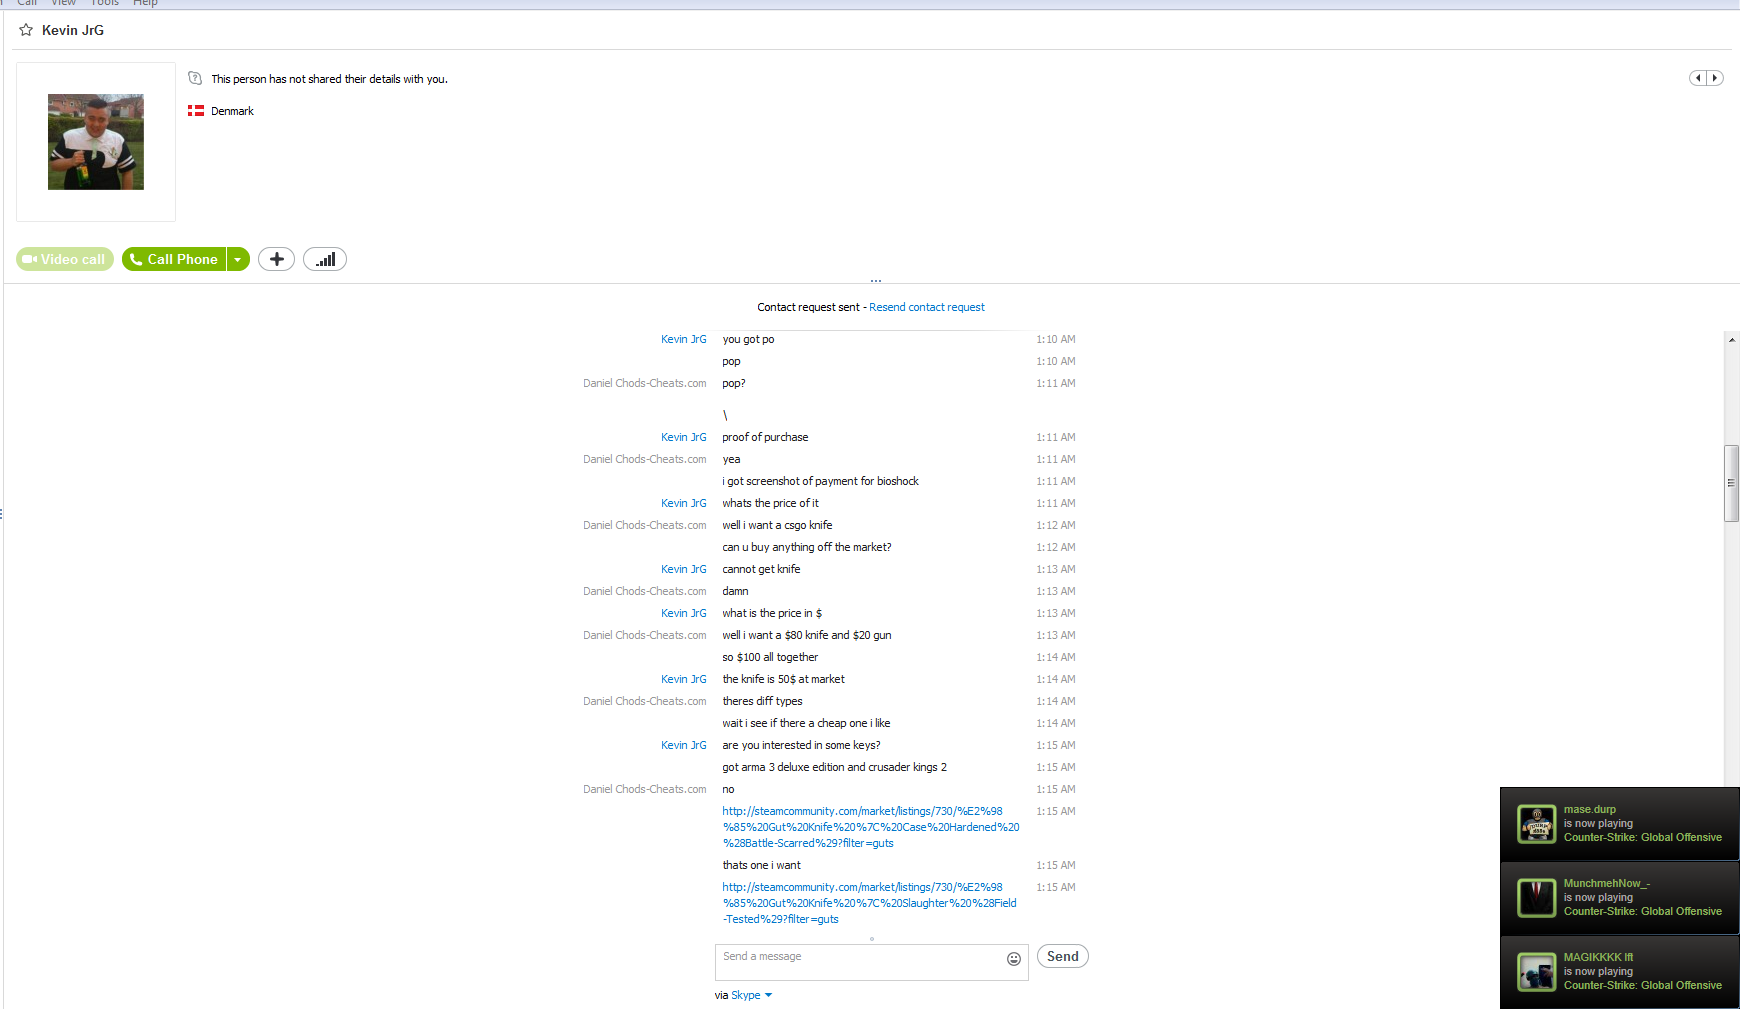
Task: Open the emoticon picker
Action: click(x=1014, y=958)
